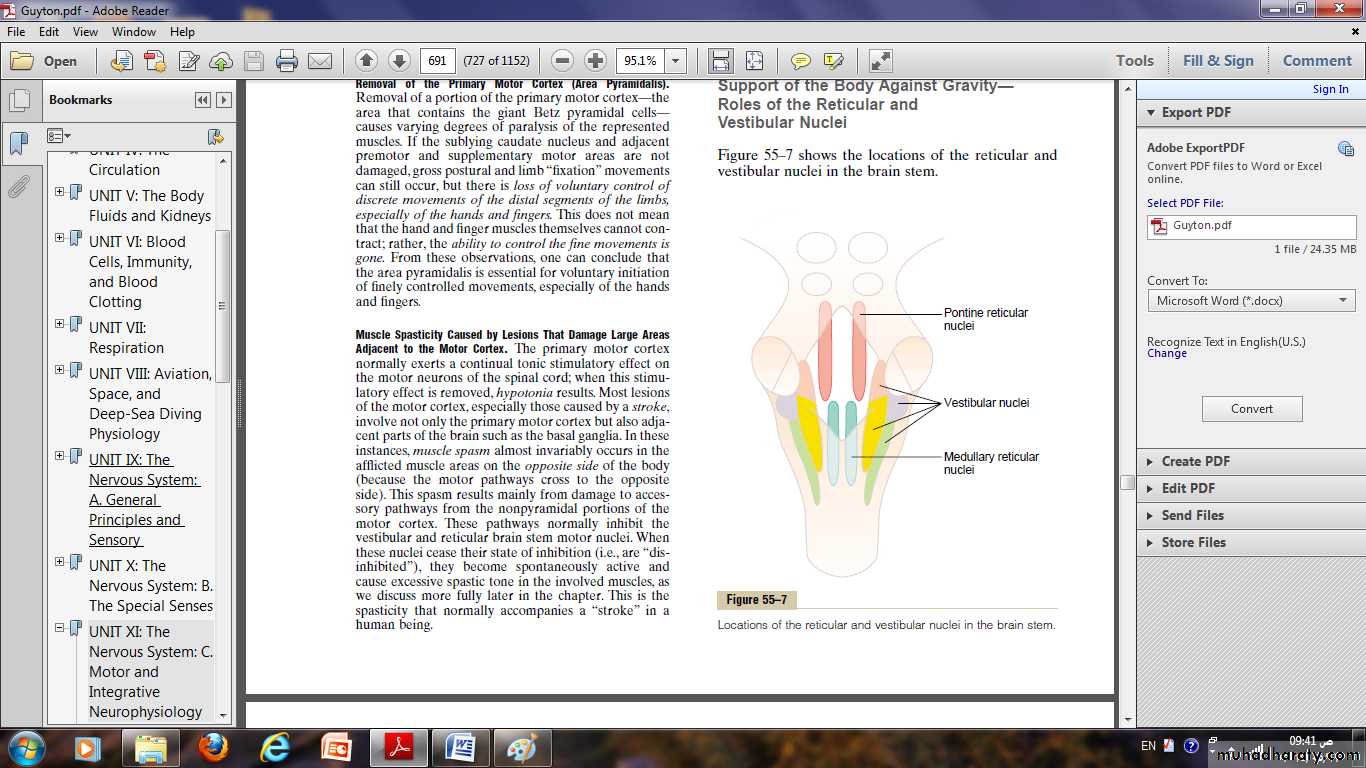Toggle read mode with the expand arrows icon
1366x768 pixels.
coord(880,61)
